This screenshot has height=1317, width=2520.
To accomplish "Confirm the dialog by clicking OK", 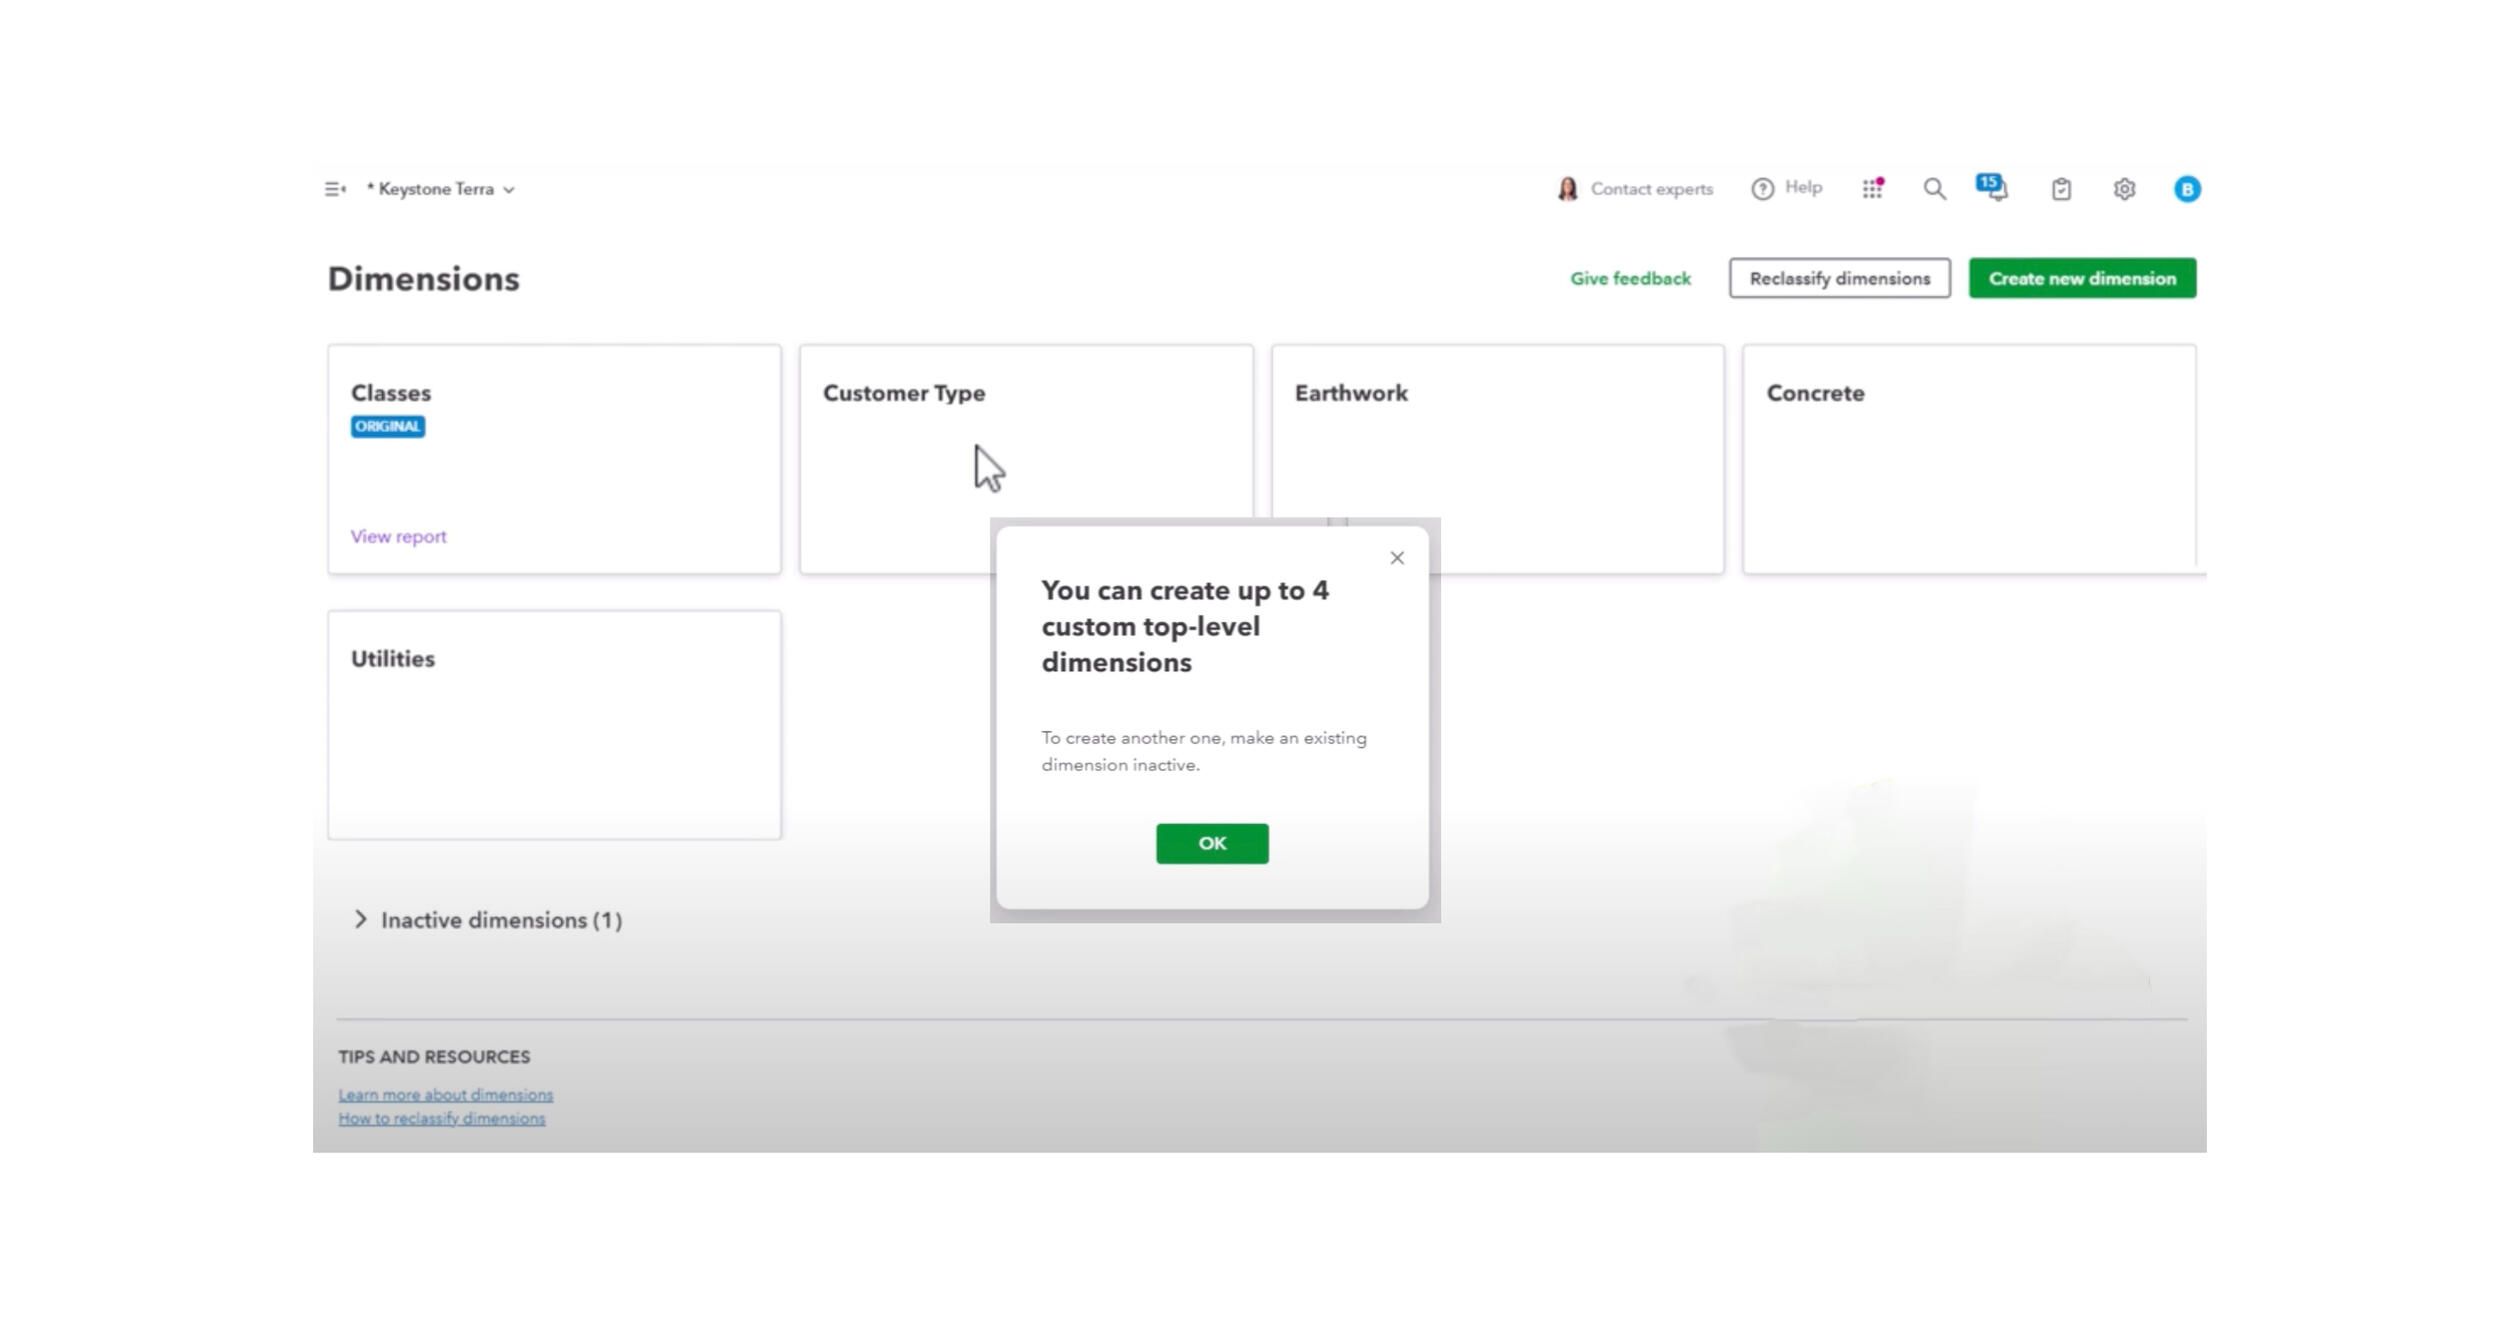I will [x=1211, y=843].
